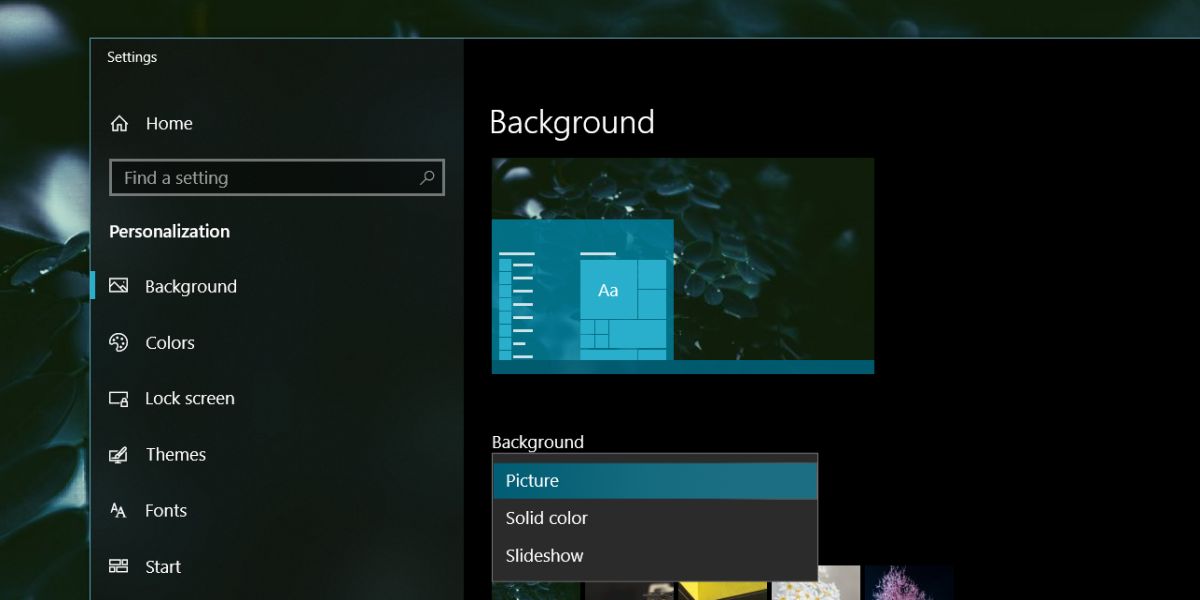
Task: Click the Themes brush icon
Action: (119, 454)
